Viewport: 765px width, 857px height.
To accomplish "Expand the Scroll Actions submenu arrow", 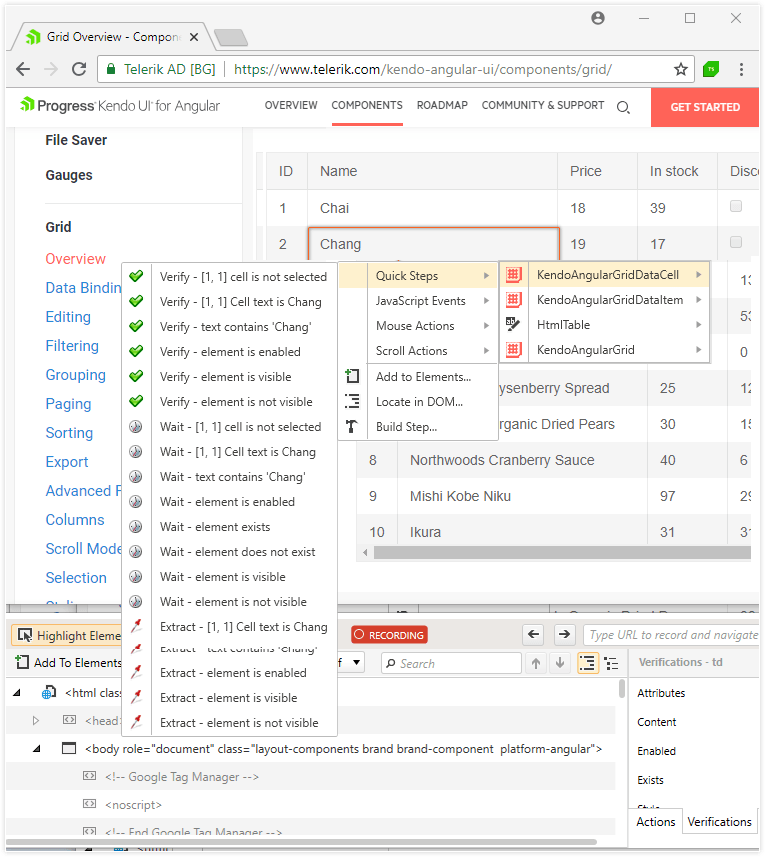I will [x=486, y=350].
